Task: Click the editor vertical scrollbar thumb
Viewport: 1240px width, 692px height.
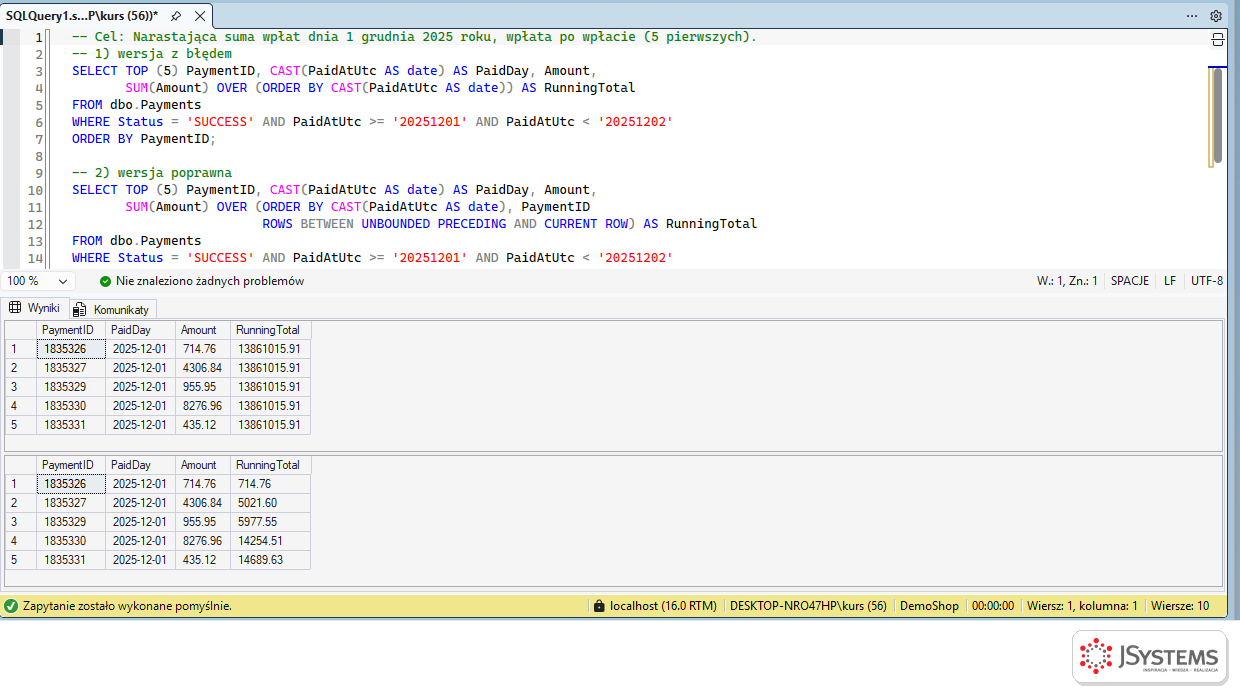Action: tap(1216, 115)
